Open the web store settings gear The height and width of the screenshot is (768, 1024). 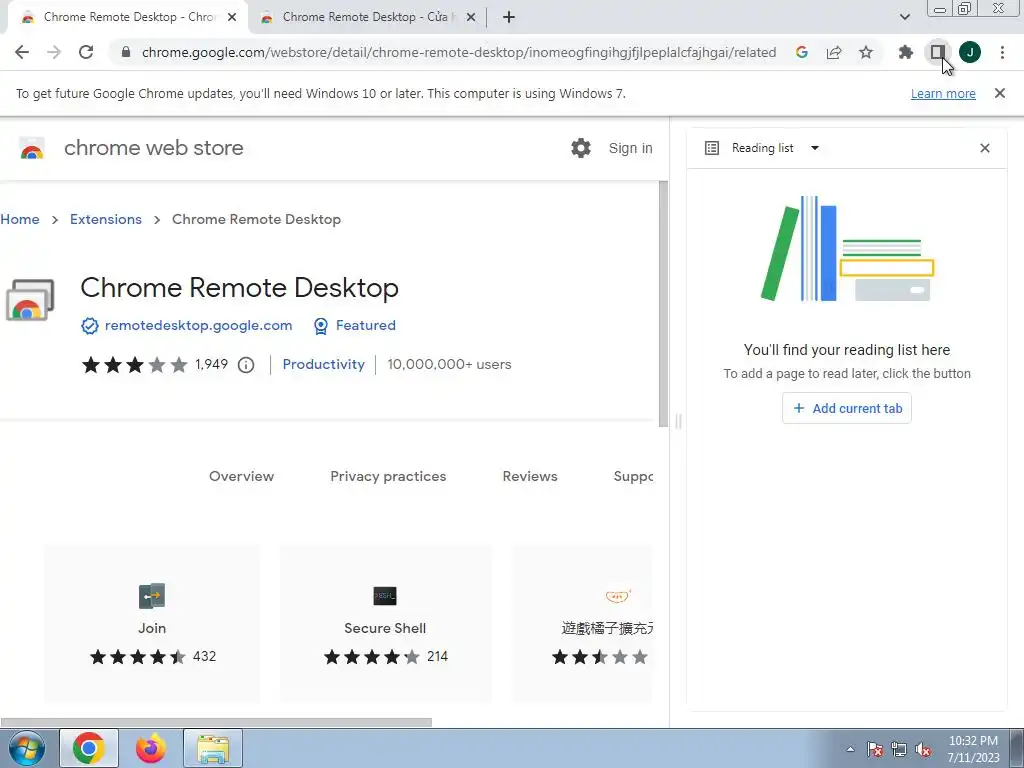coord(581,148)
